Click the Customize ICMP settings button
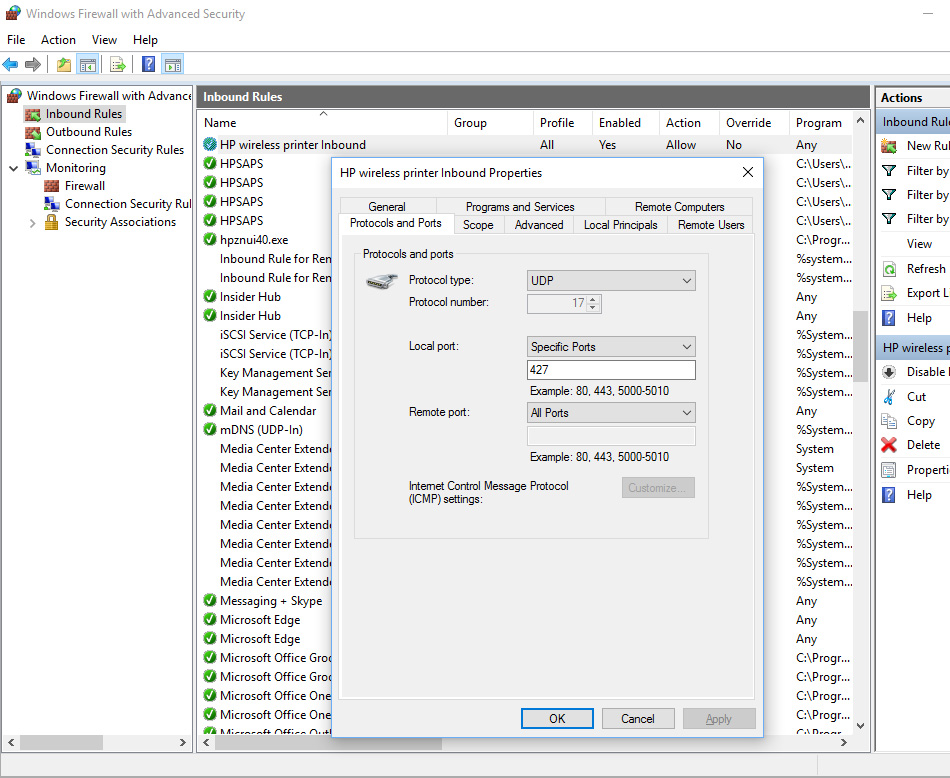950x778 pixels. coord(658,488)
